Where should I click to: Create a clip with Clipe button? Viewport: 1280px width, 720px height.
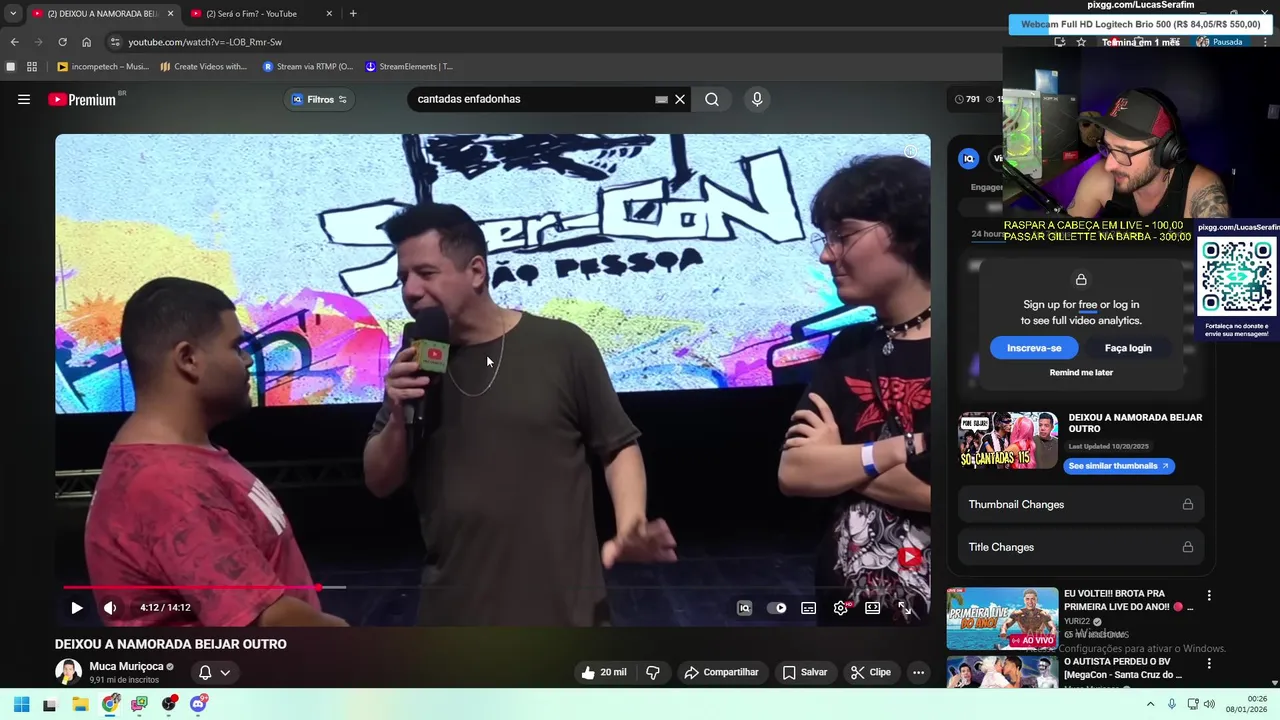(x=871, y=672)
